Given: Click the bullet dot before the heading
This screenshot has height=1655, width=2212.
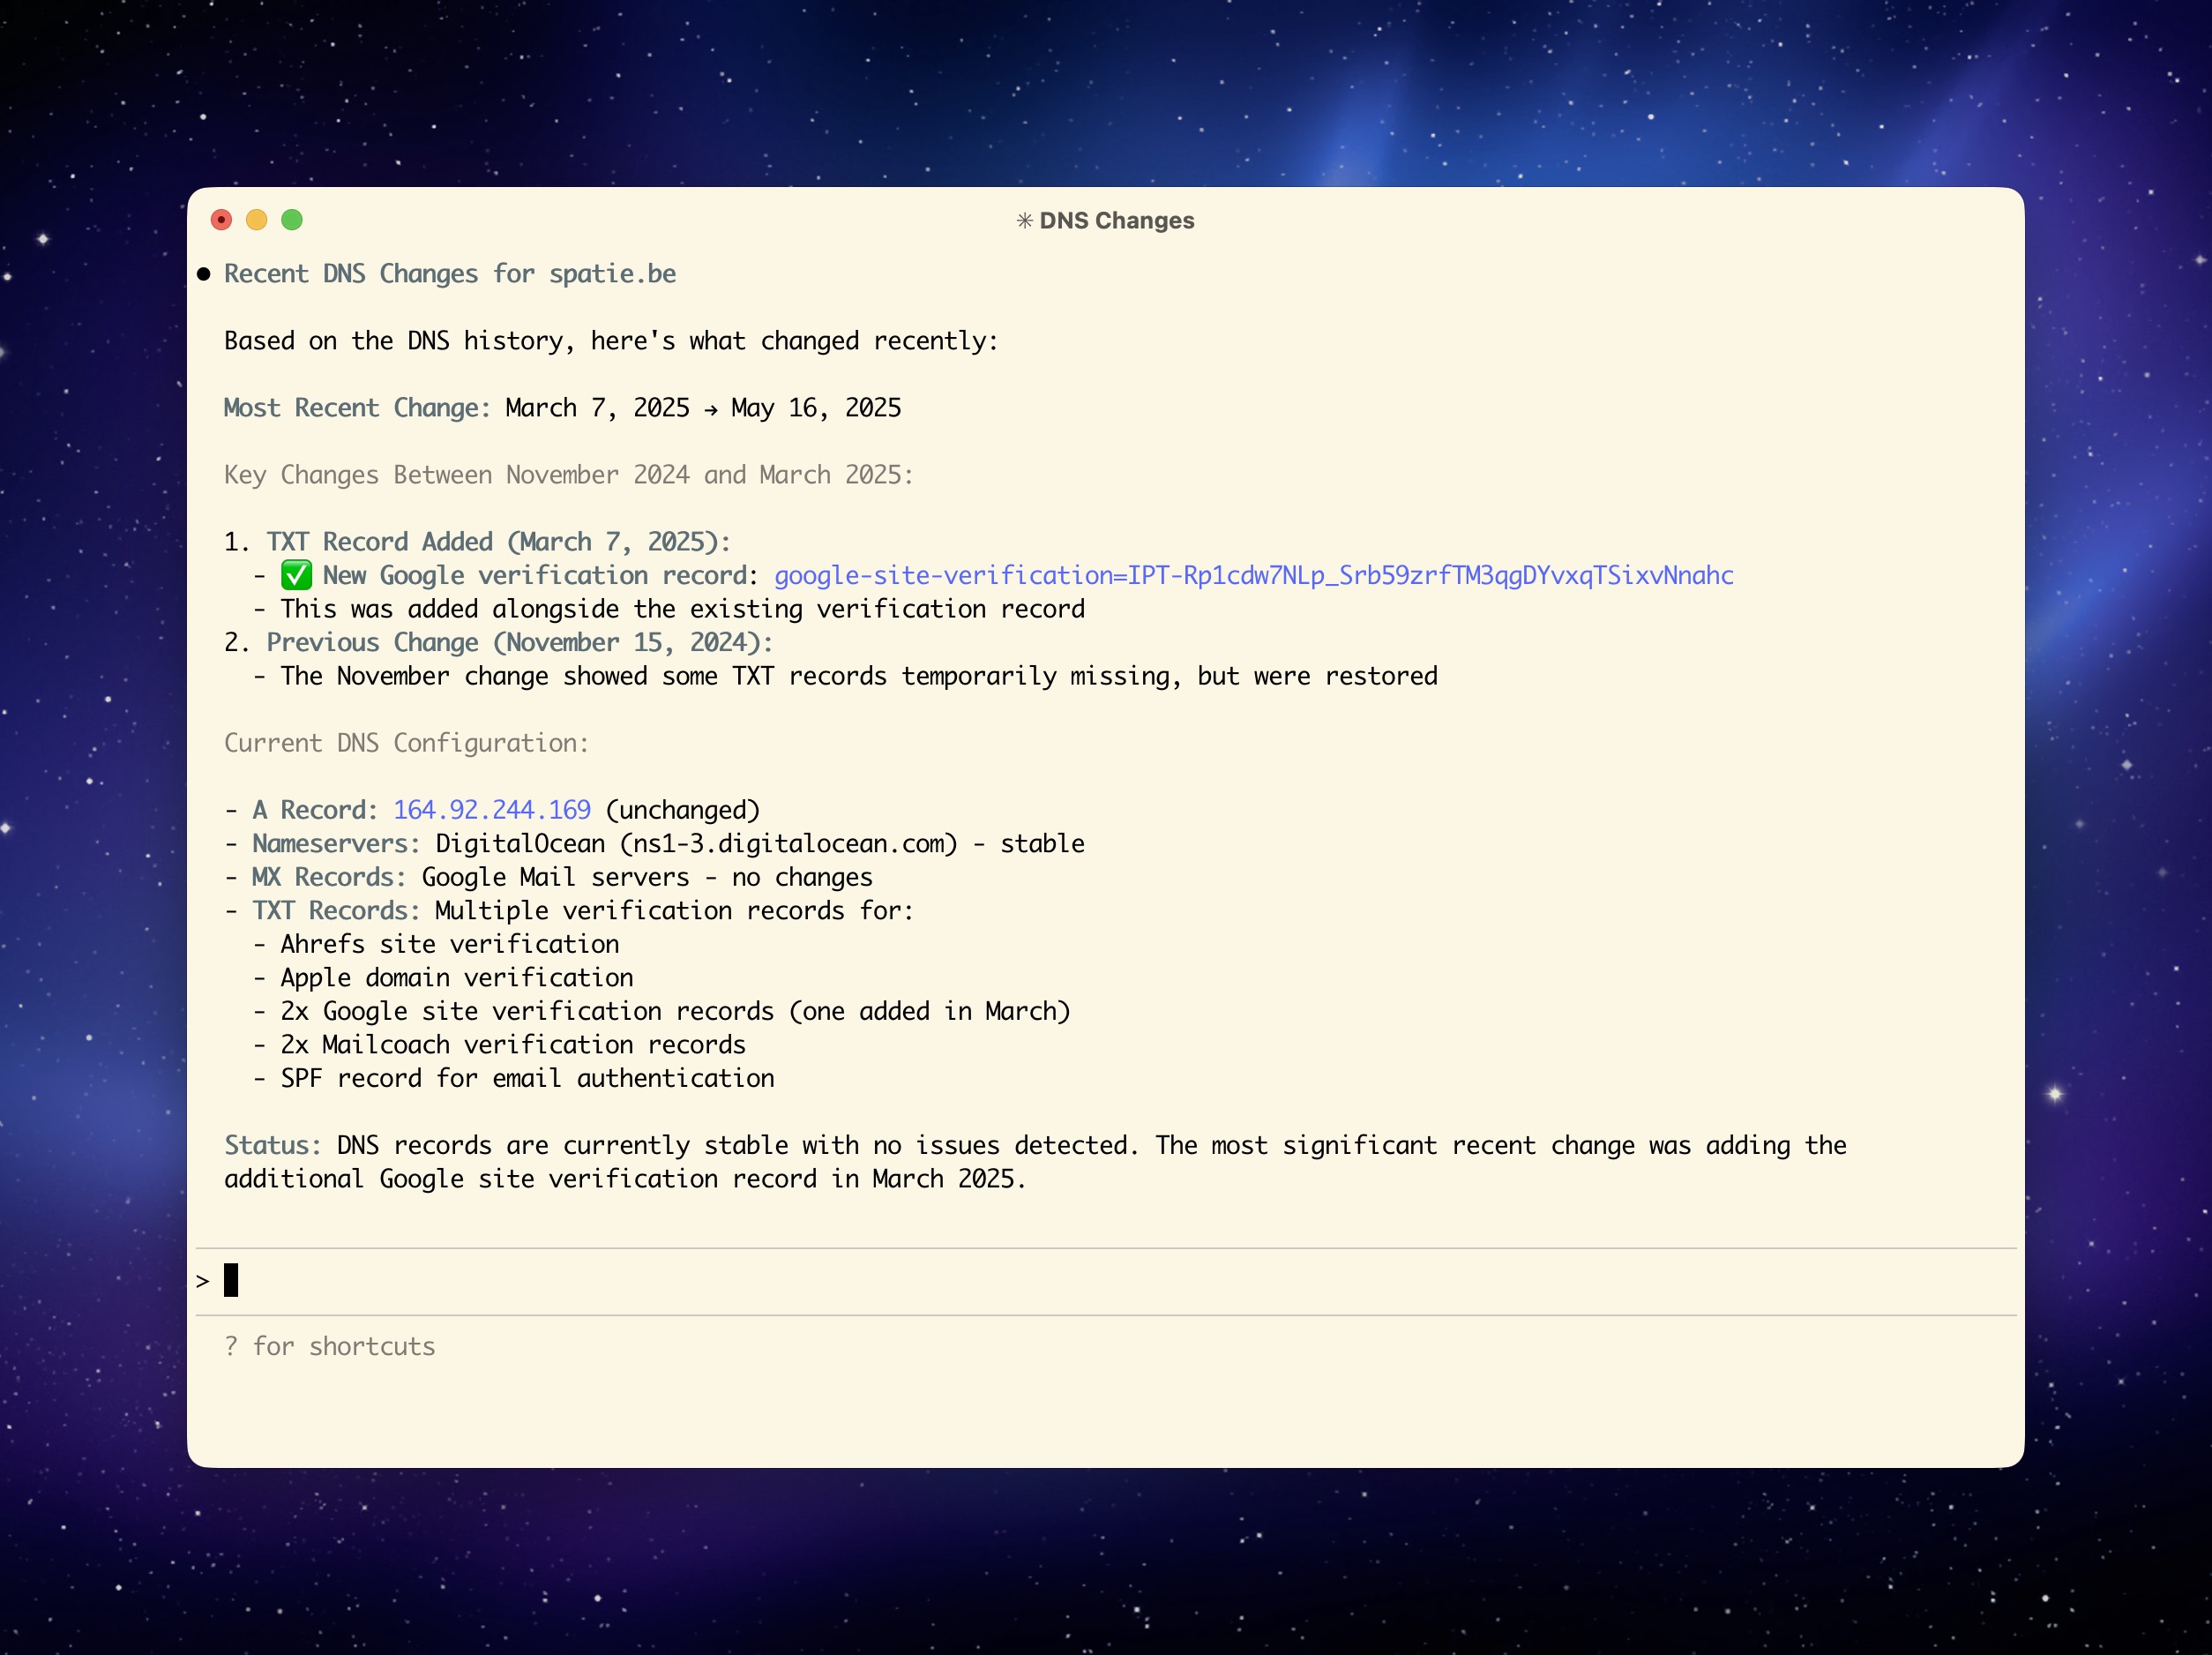Looking at the screenshot, I should [204, 274].
